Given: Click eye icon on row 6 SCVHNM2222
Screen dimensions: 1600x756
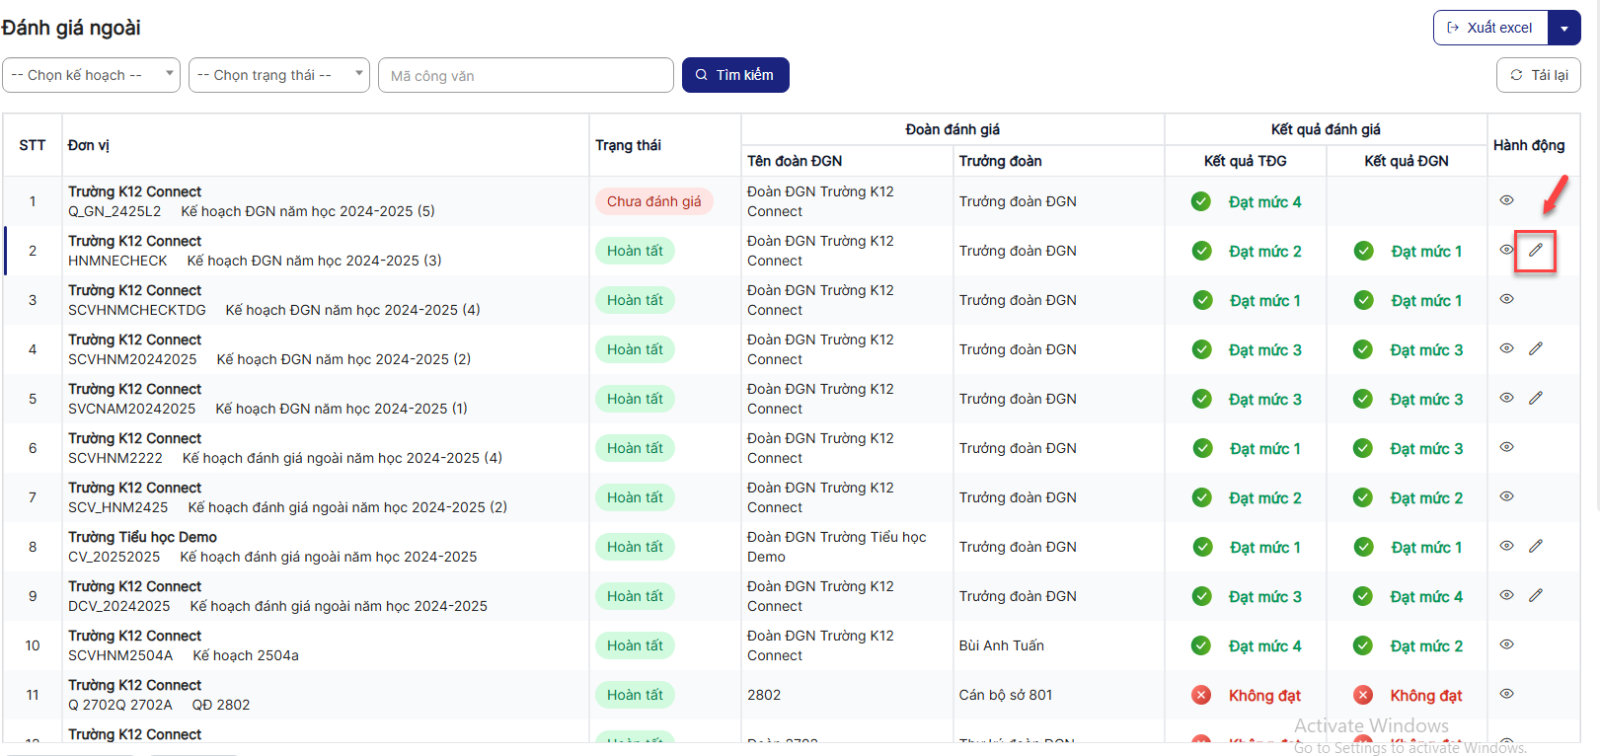Looking at the screenshot, I should point(1506,447).
